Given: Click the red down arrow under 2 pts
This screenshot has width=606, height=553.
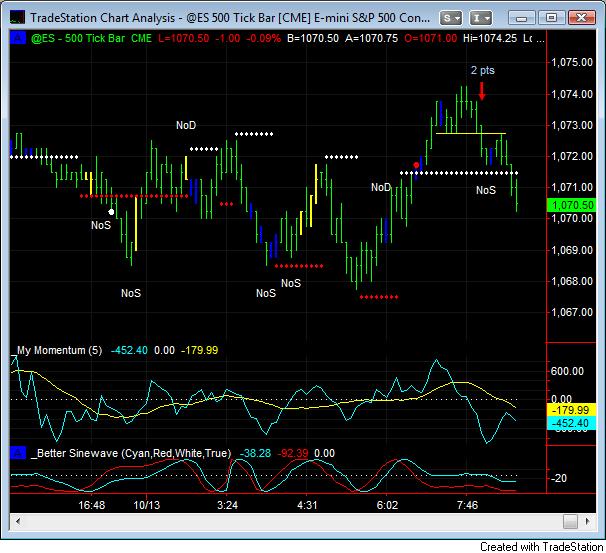Looking at the screenshot, I should [x=482, y=91].
